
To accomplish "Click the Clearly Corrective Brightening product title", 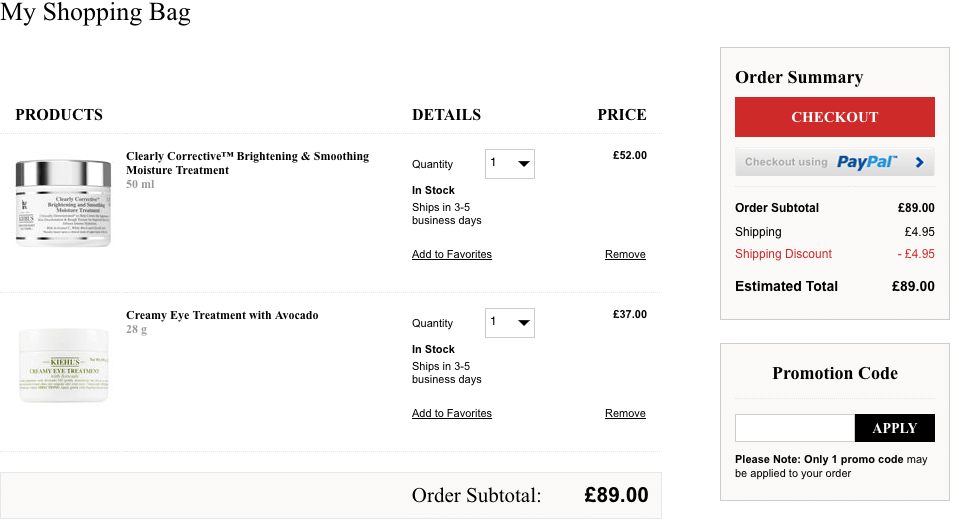I will (x=247, y=163).
